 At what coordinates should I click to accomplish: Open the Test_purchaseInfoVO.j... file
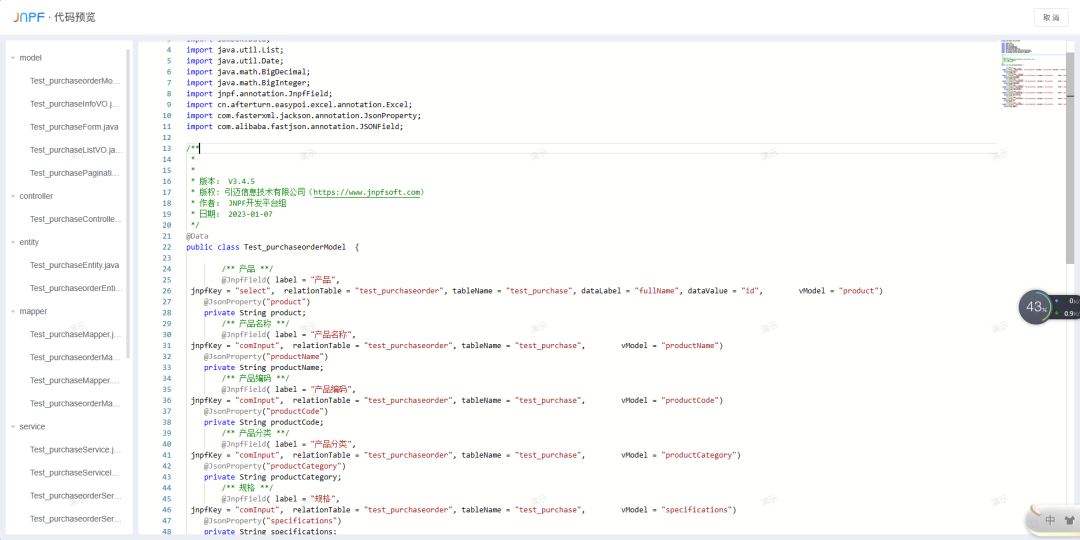click(x=75, y=104)
